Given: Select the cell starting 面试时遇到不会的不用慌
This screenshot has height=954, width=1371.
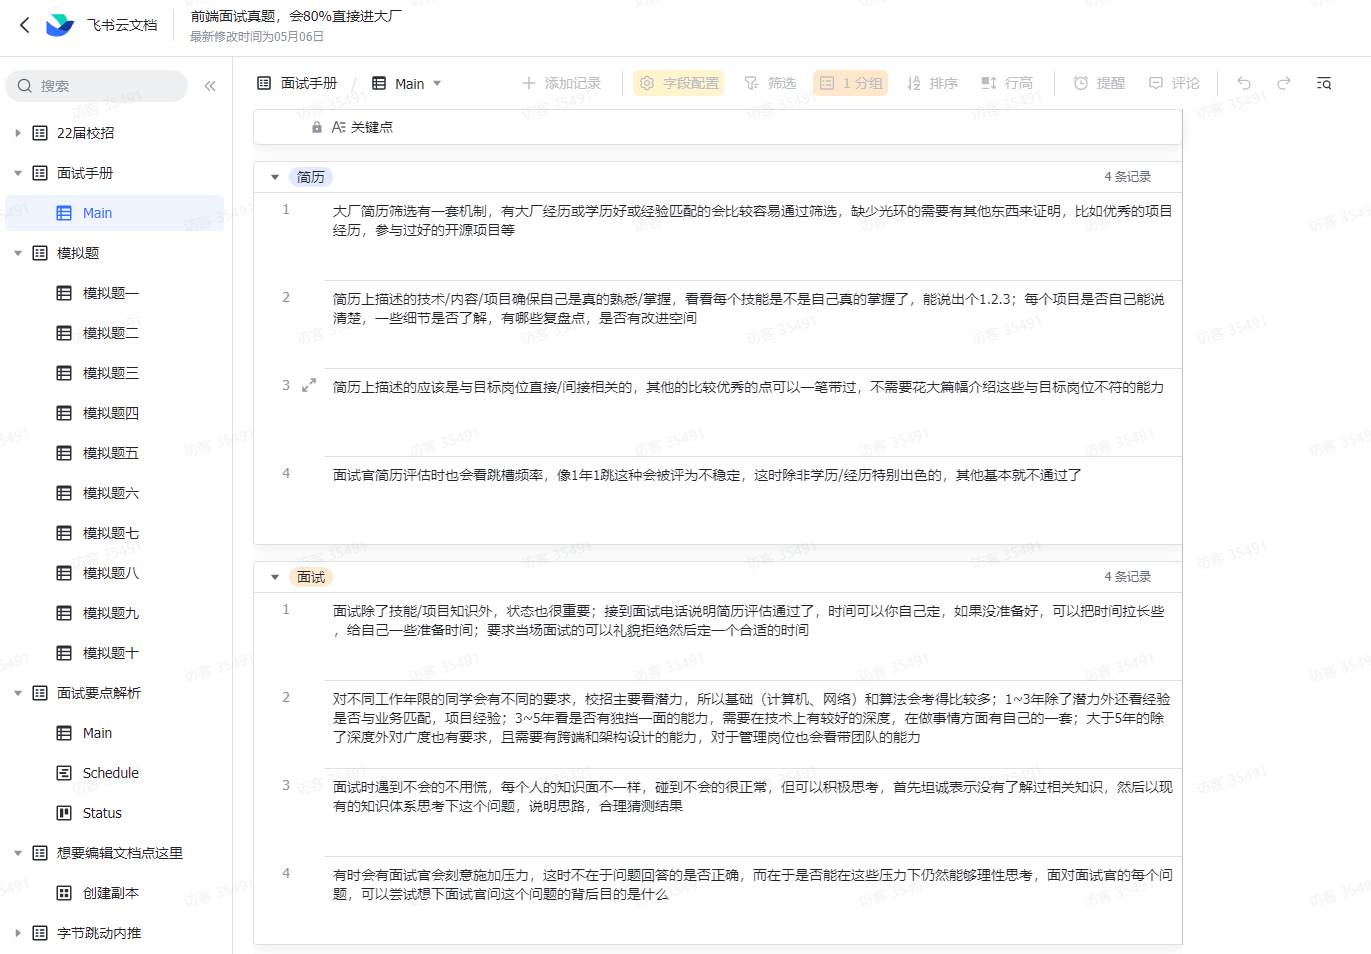Looking at the screenshot, I should click(753, 812).
